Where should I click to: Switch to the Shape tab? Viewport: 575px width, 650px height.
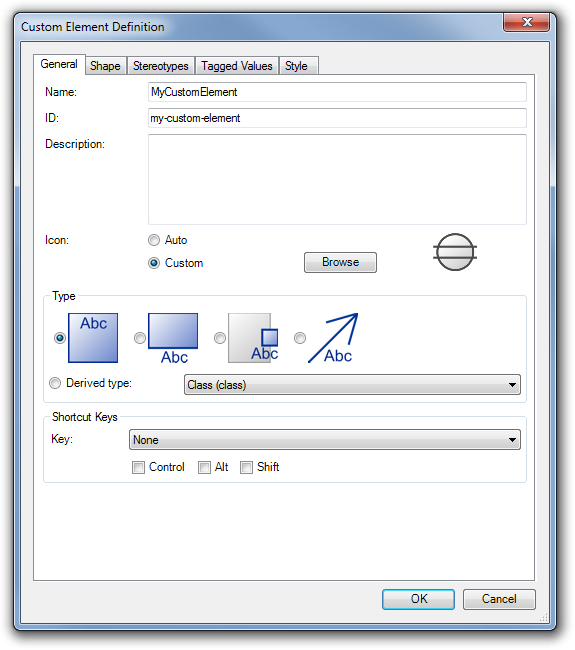point(105,66)
